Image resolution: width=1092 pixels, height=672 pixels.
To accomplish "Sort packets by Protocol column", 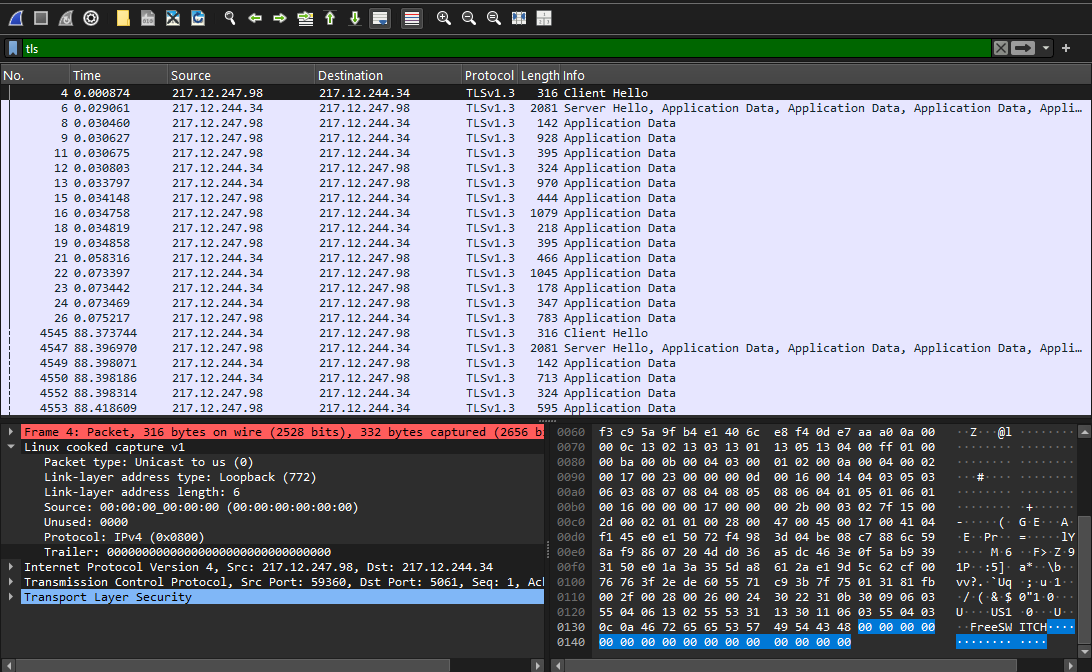I will click(490, 75).
